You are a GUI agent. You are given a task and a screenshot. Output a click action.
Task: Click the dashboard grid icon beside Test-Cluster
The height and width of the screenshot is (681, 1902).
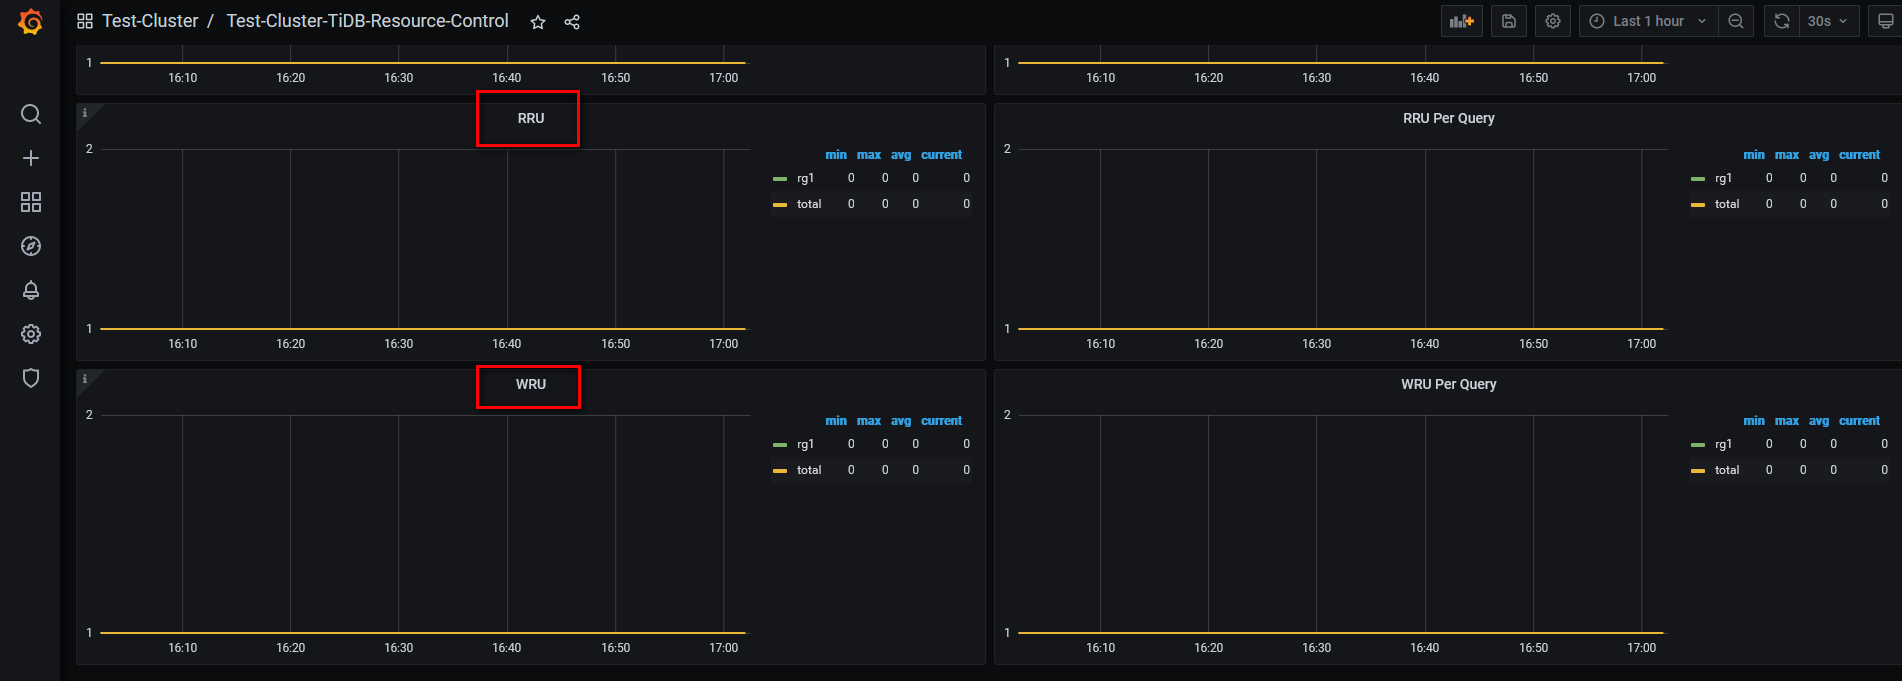pyautogui.click(x=85, y=21)
